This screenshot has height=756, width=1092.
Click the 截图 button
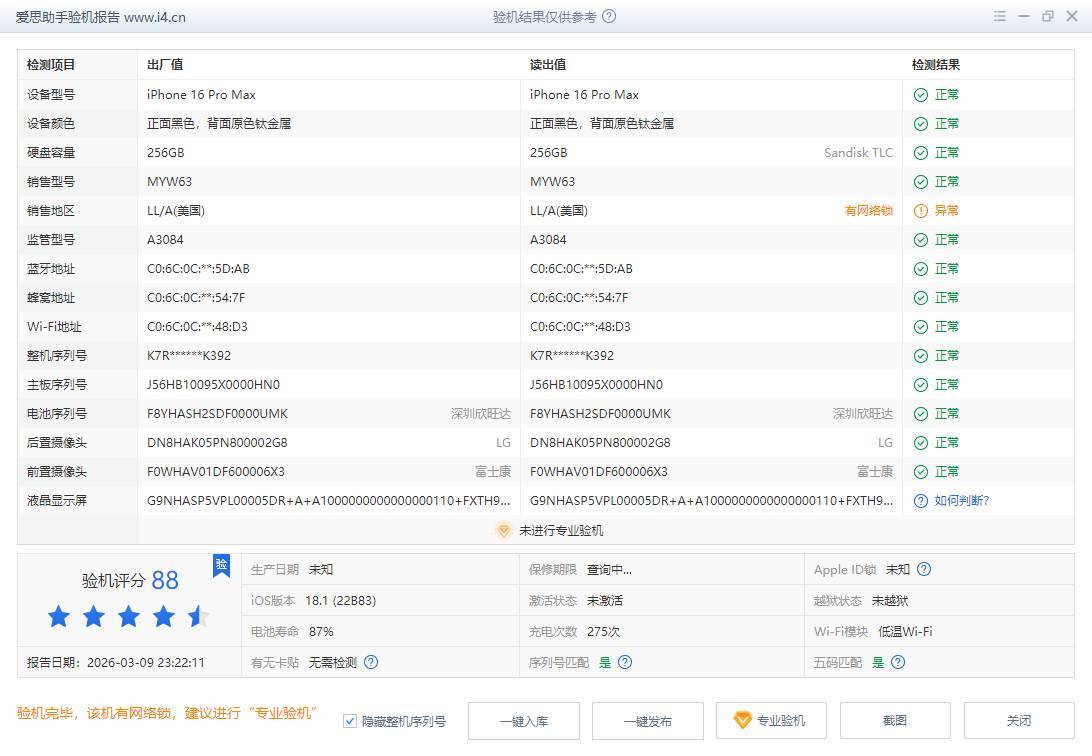pos(894,721)
